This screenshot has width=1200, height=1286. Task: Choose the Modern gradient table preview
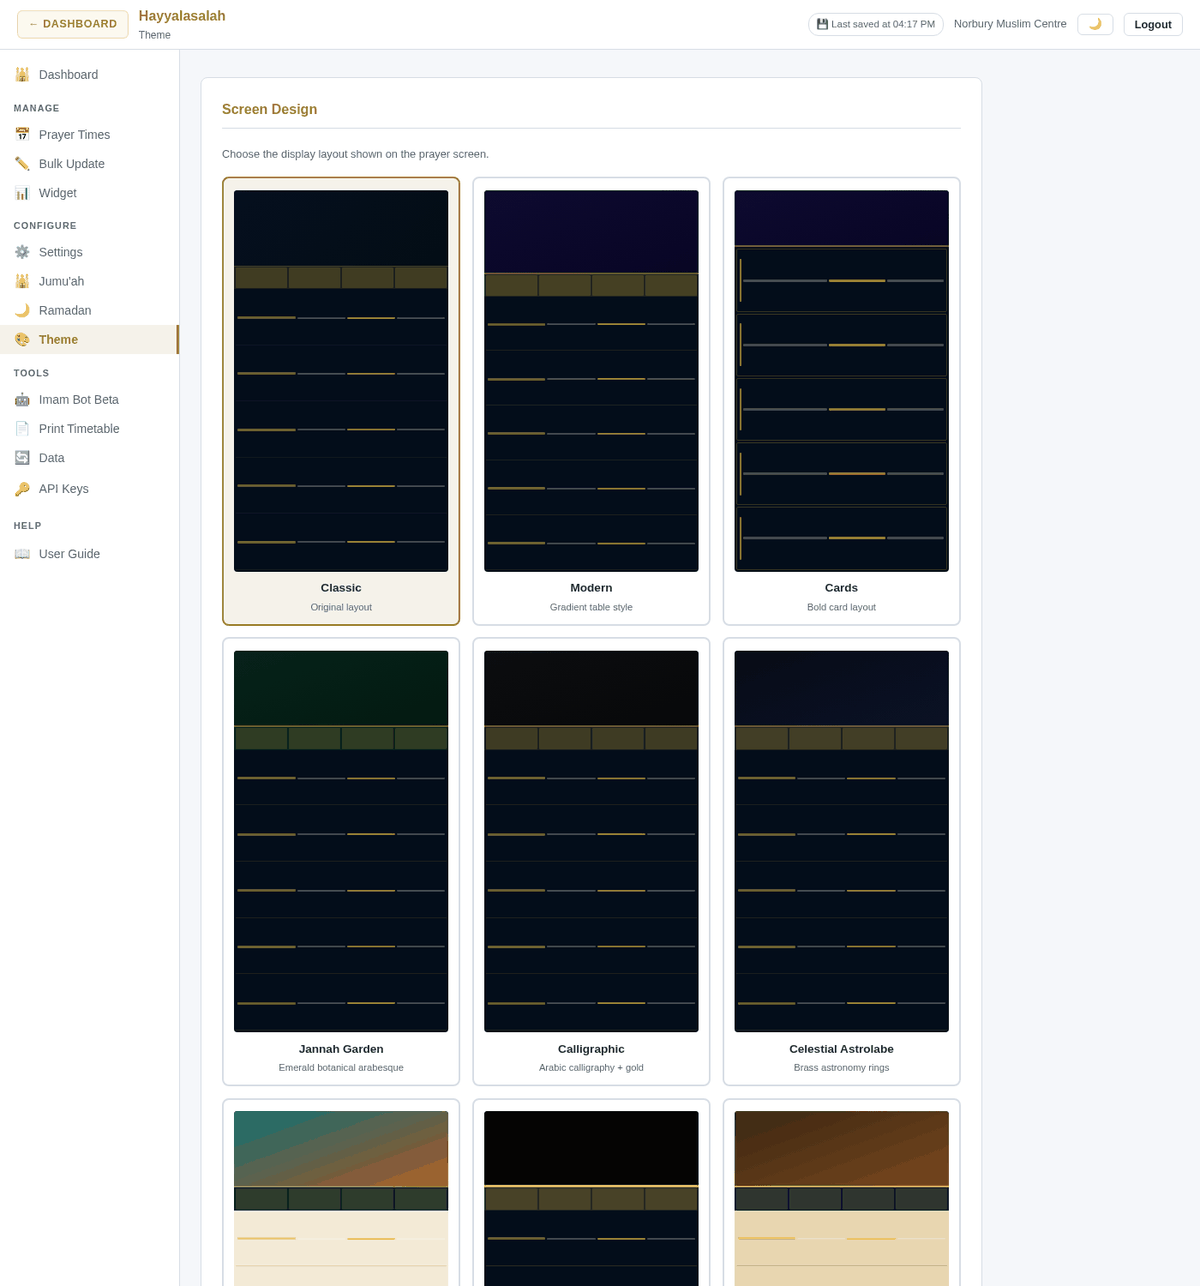(591, 381)
